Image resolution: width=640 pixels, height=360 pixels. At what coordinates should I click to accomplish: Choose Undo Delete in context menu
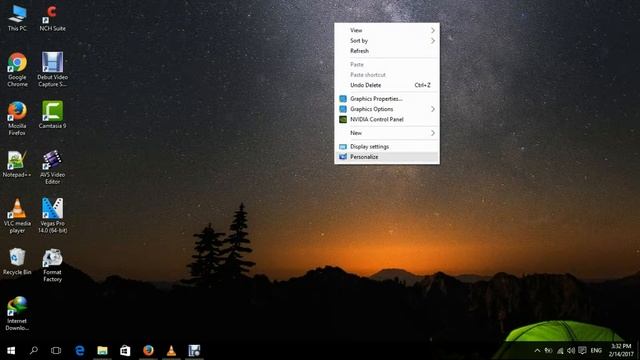coord(387,85)
